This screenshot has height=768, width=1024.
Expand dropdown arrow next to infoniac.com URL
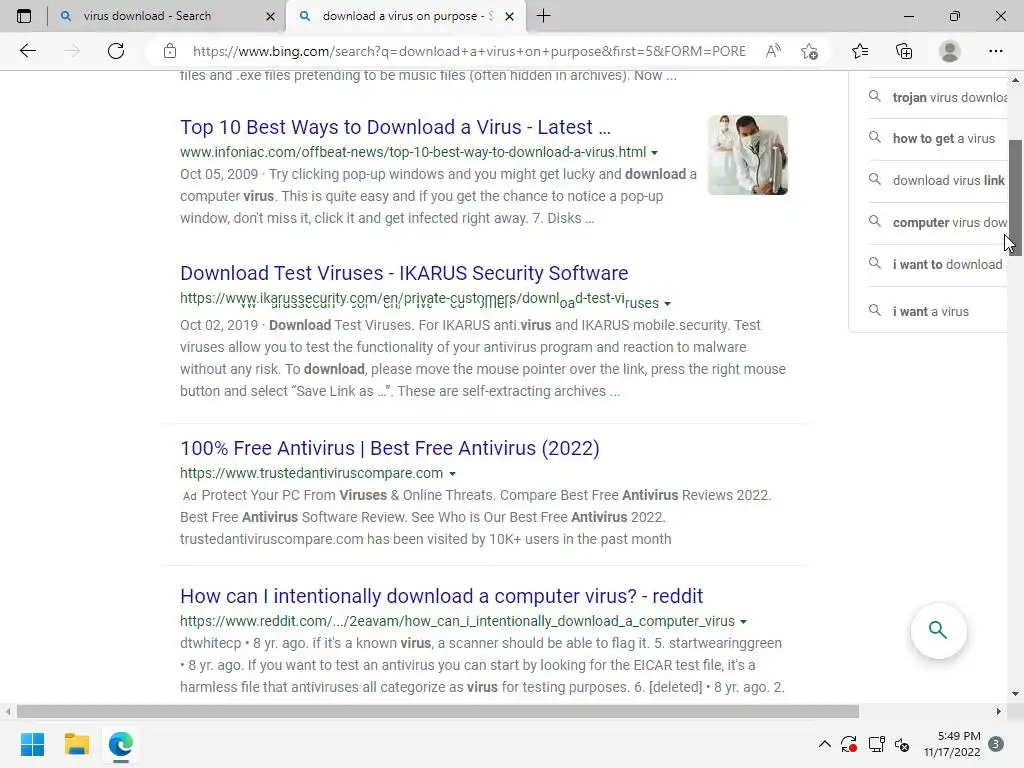tap(654, 153)
